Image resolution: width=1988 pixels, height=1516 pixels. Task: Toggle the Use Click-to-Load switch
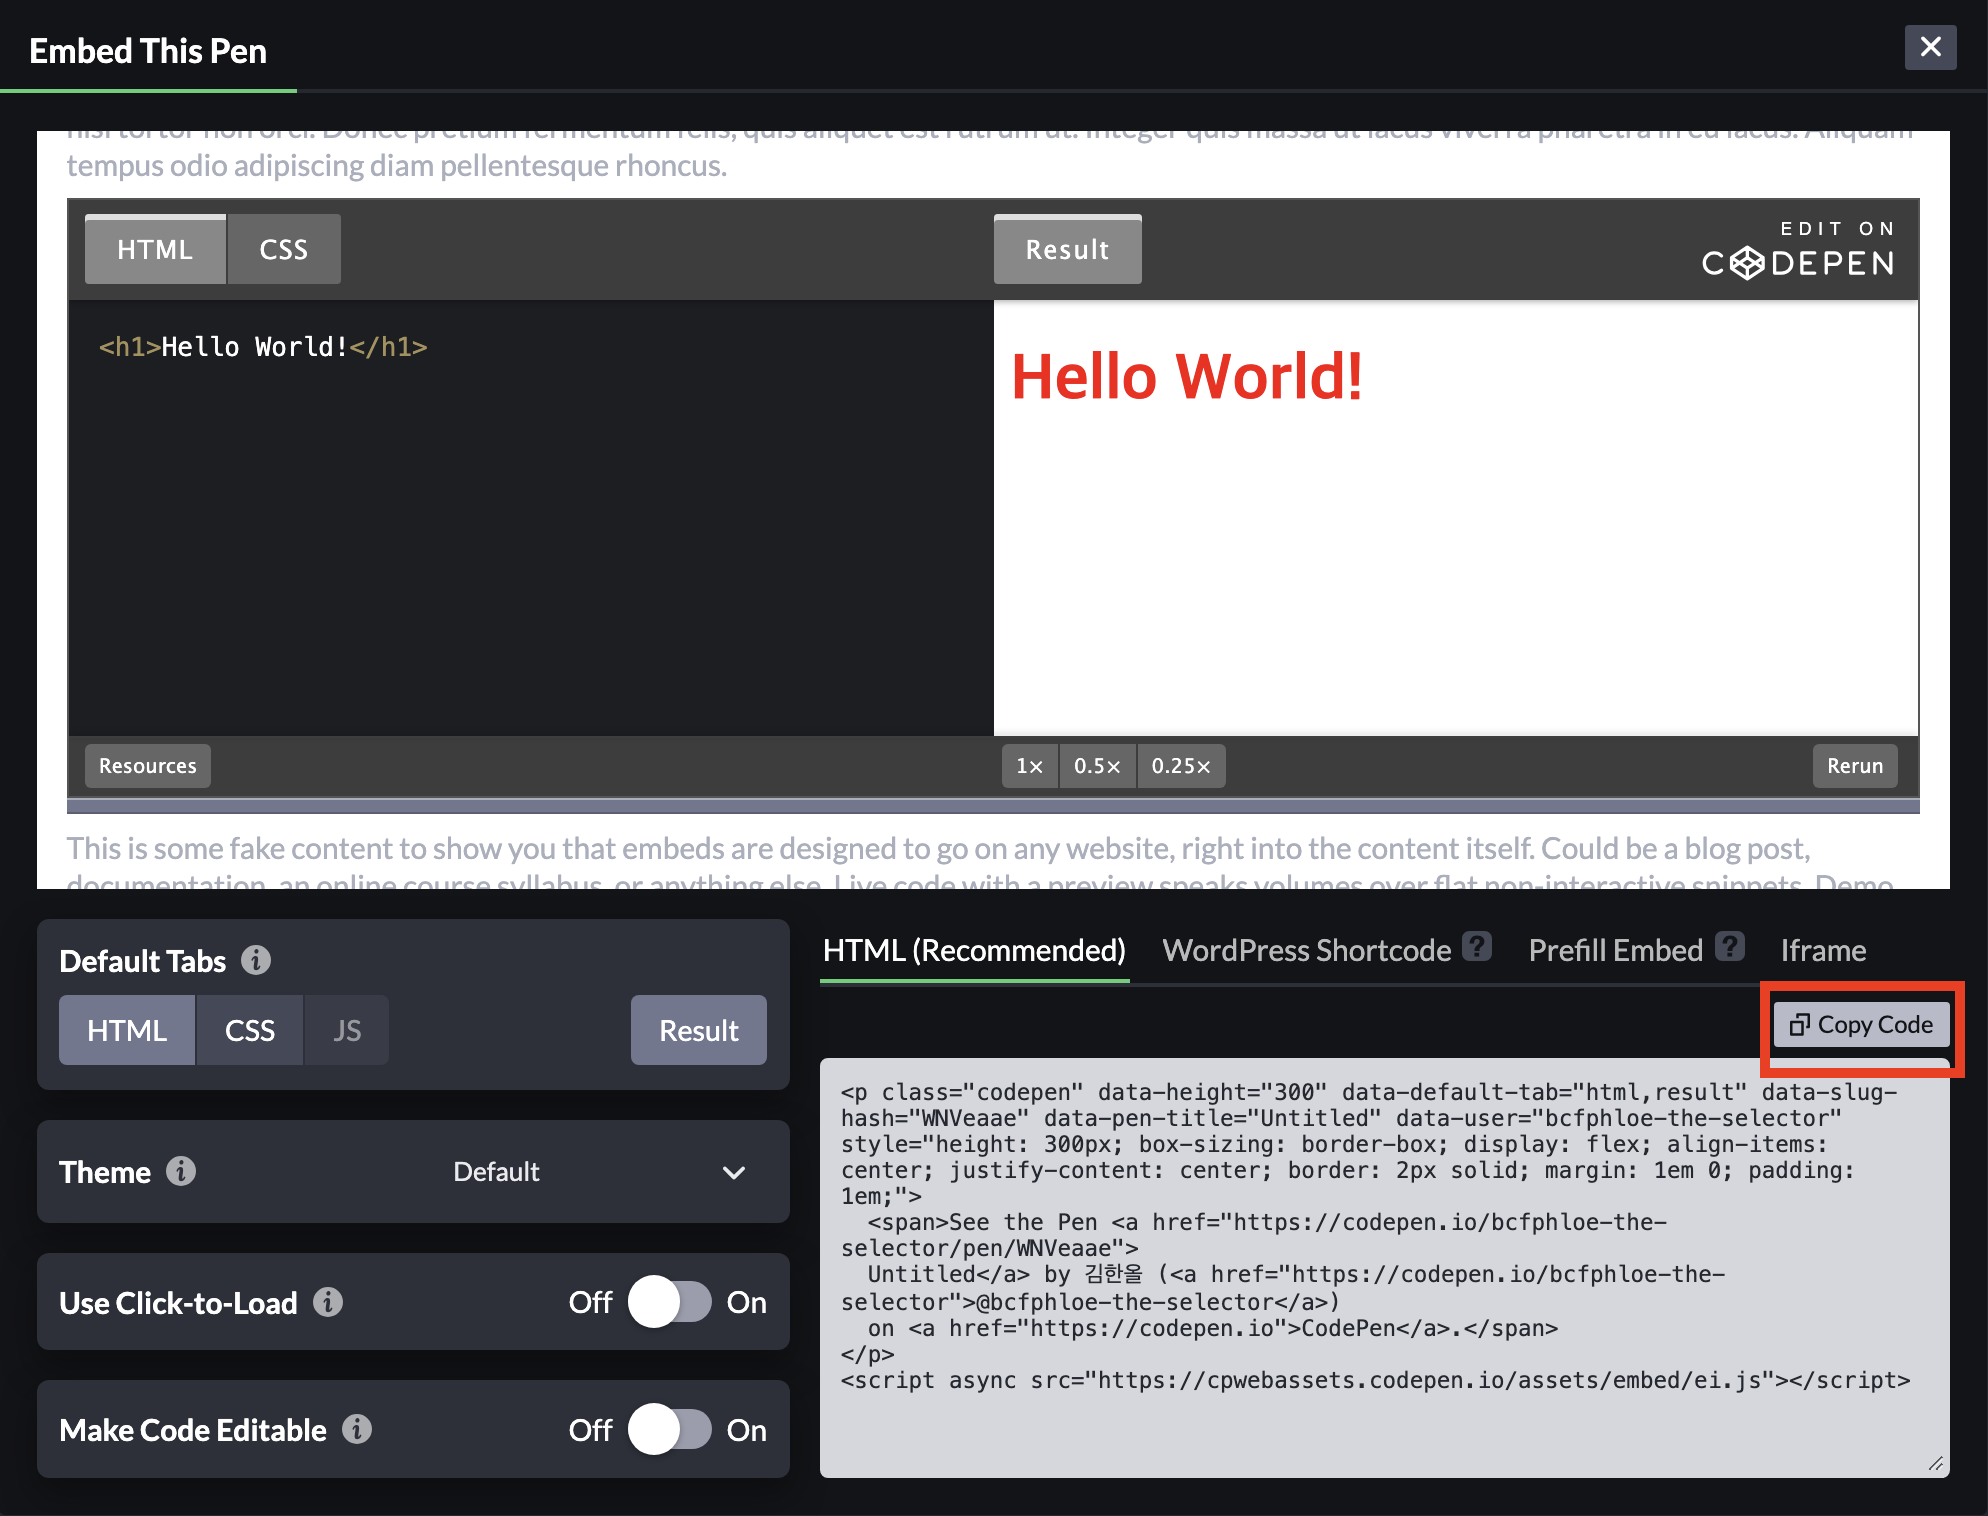click(669, 1302)
